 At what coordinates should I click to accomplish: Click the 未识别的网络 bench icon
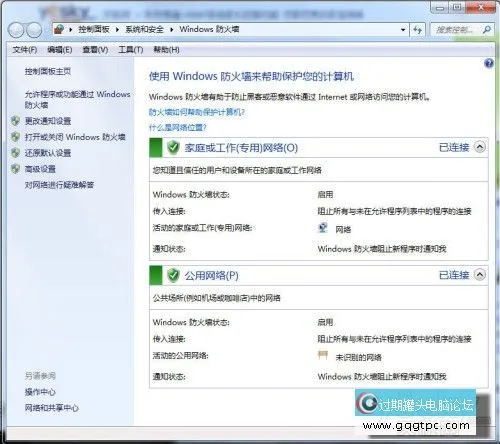click(323, 355)
